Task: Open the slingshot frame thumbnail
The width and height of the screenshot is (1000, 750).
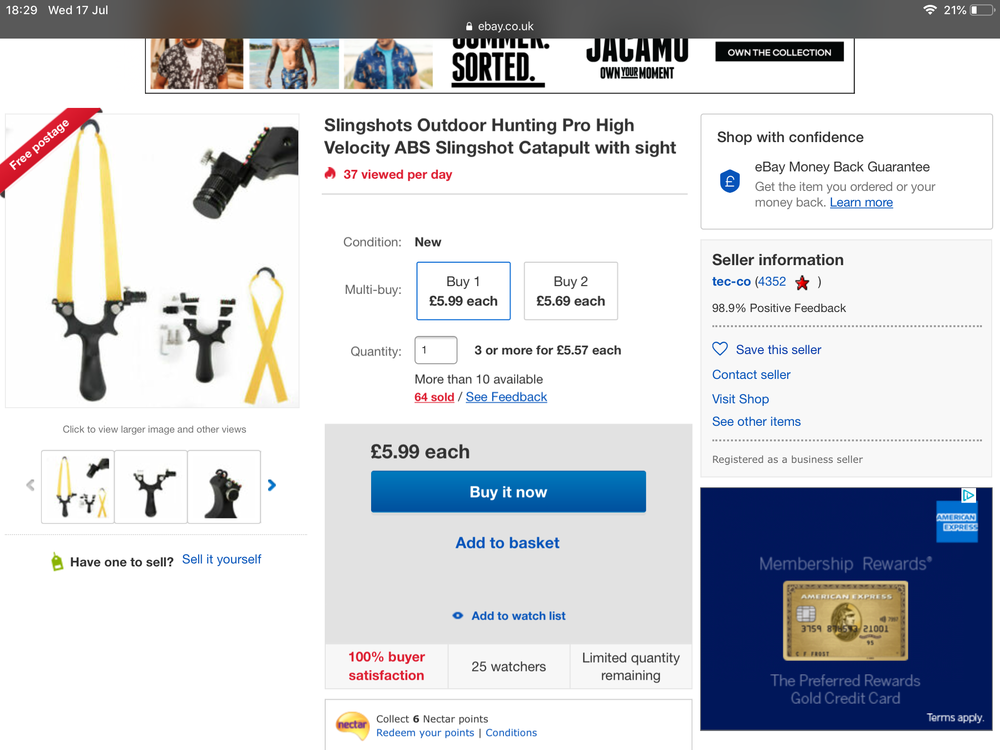Action: click(151, 487)
